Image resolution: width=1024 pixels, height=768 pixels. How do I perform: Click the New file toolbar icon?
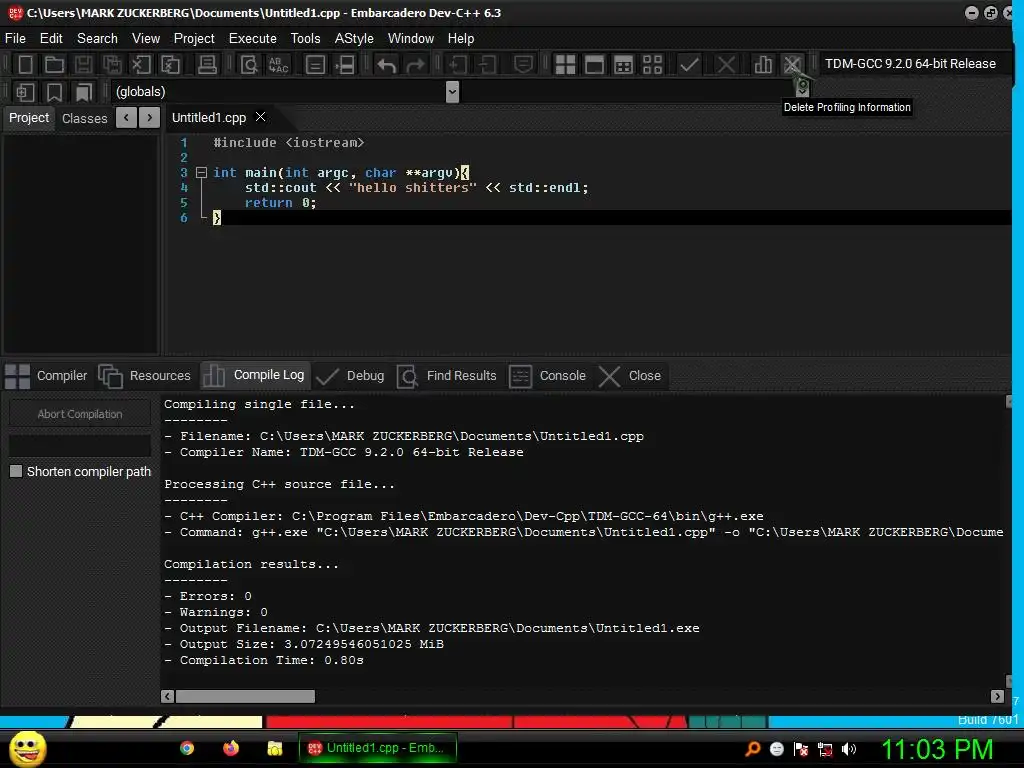point(25,64)
